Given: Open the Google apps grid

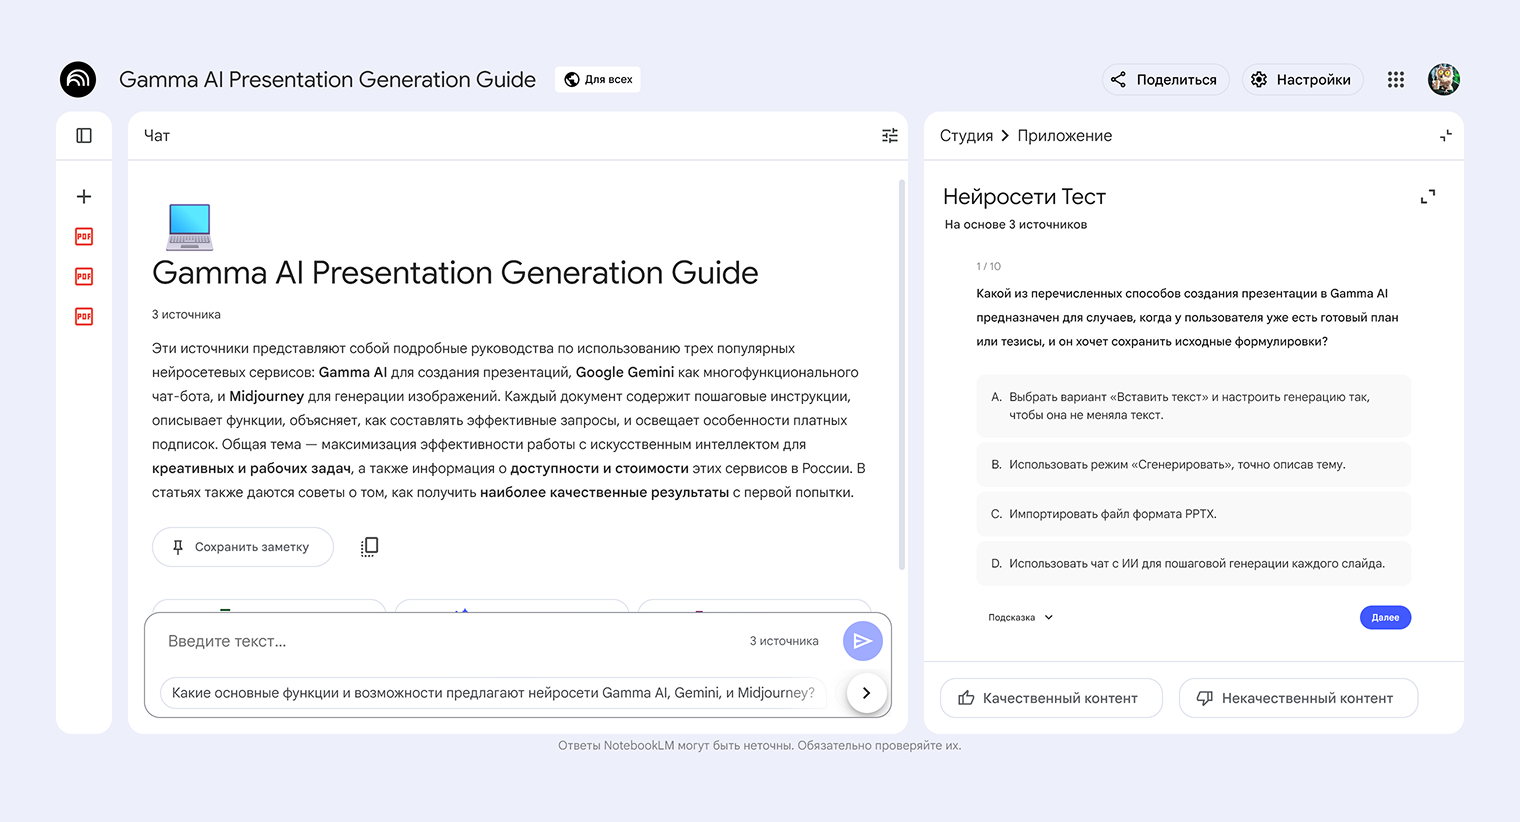Looking at the screenshot, I should point(1396,79).
